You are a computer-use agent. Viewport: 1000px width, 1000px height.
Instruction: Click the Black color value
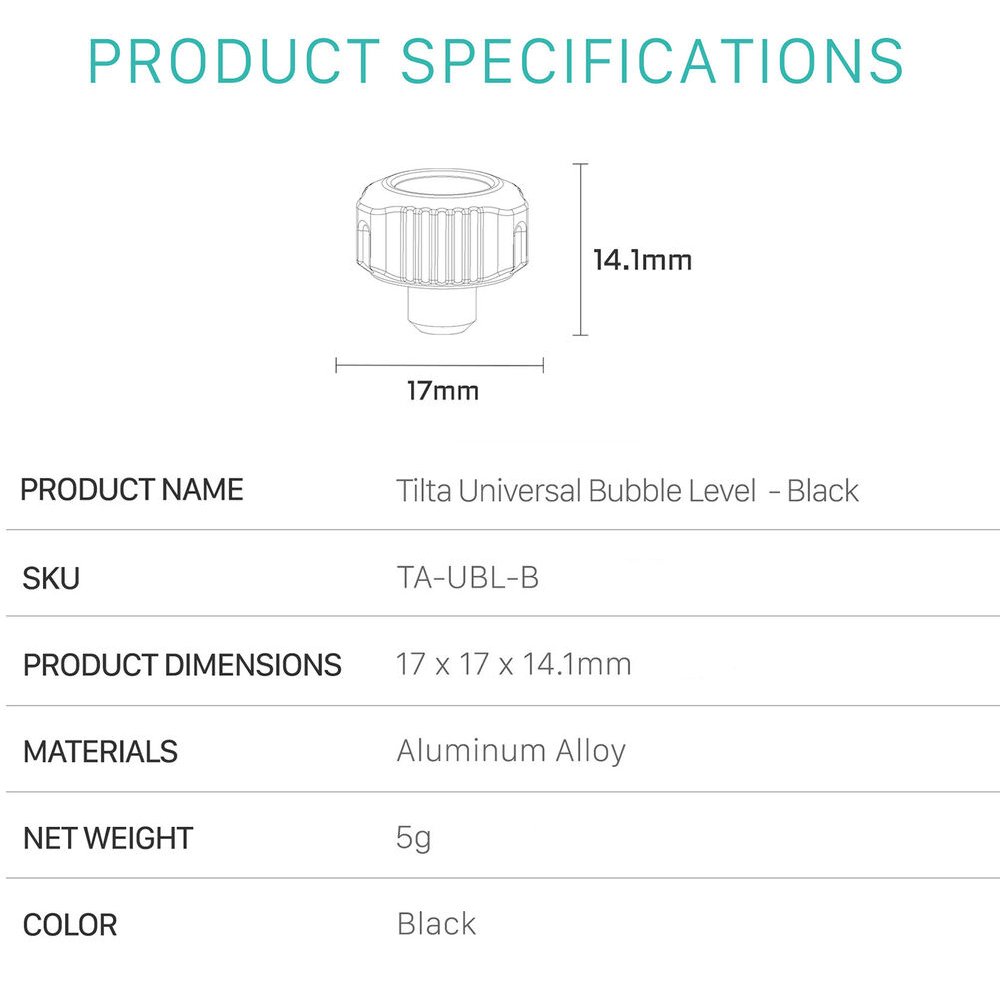(436, 923)
